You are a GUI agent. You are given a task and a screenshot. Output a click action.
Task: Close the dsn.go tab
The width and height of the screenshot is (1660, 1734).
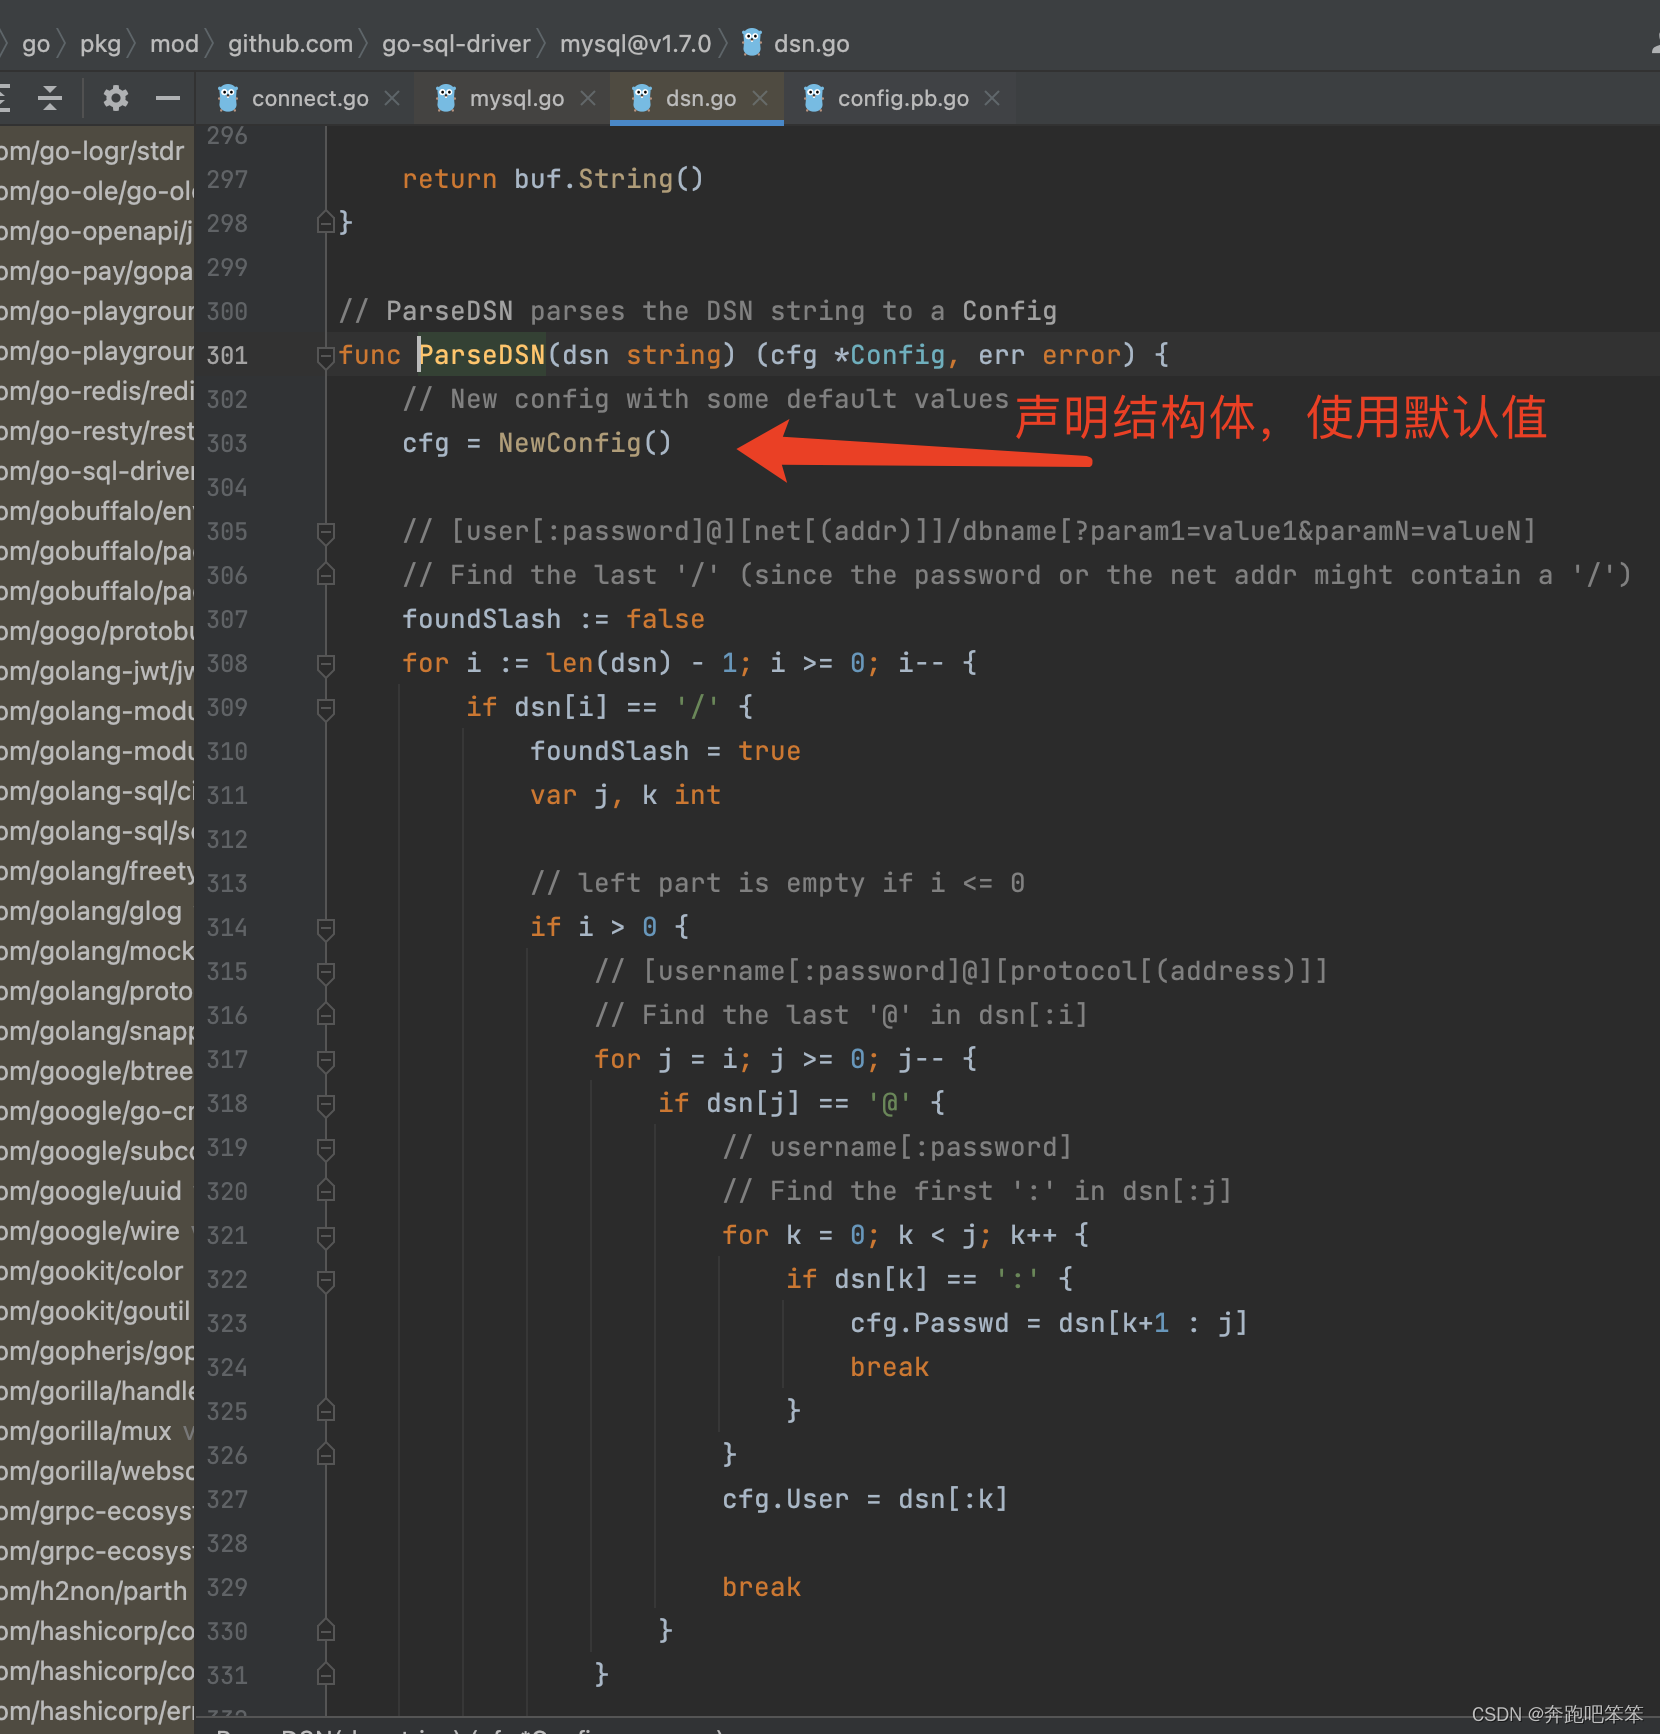click(x=760, y=98)
